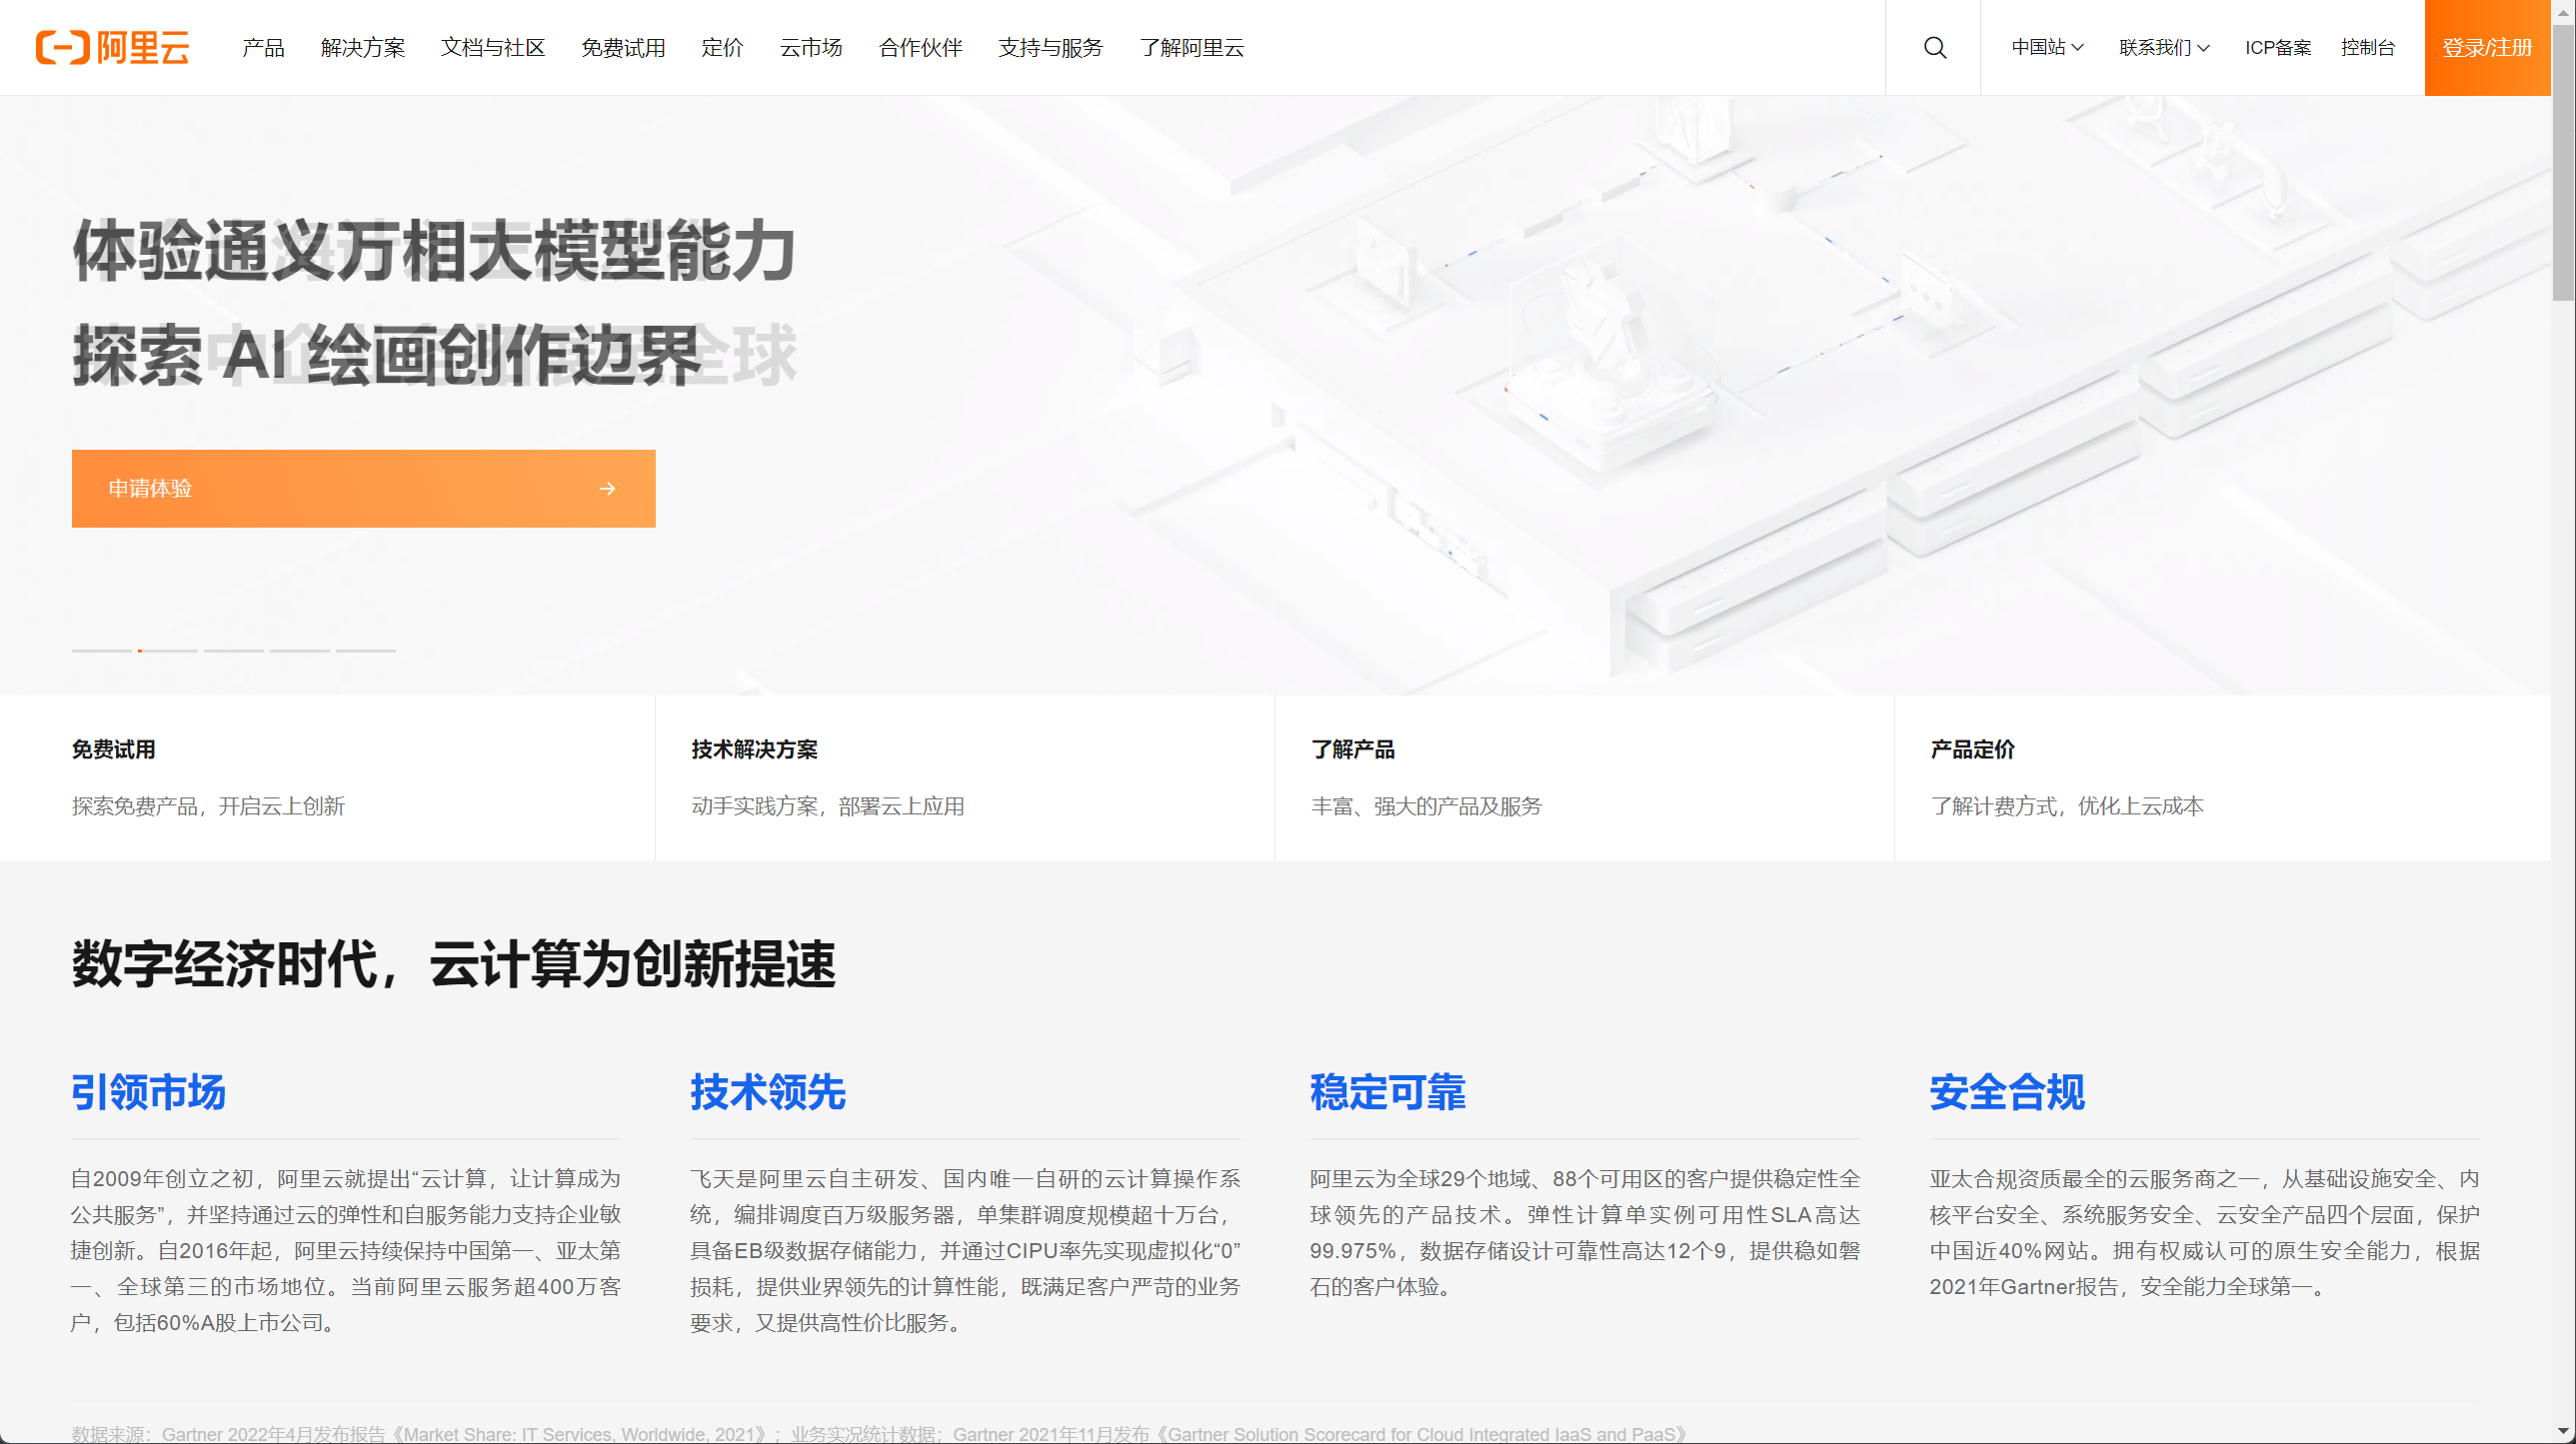
Task: Open the 产品 menu
Action: (x=263, y=47)
